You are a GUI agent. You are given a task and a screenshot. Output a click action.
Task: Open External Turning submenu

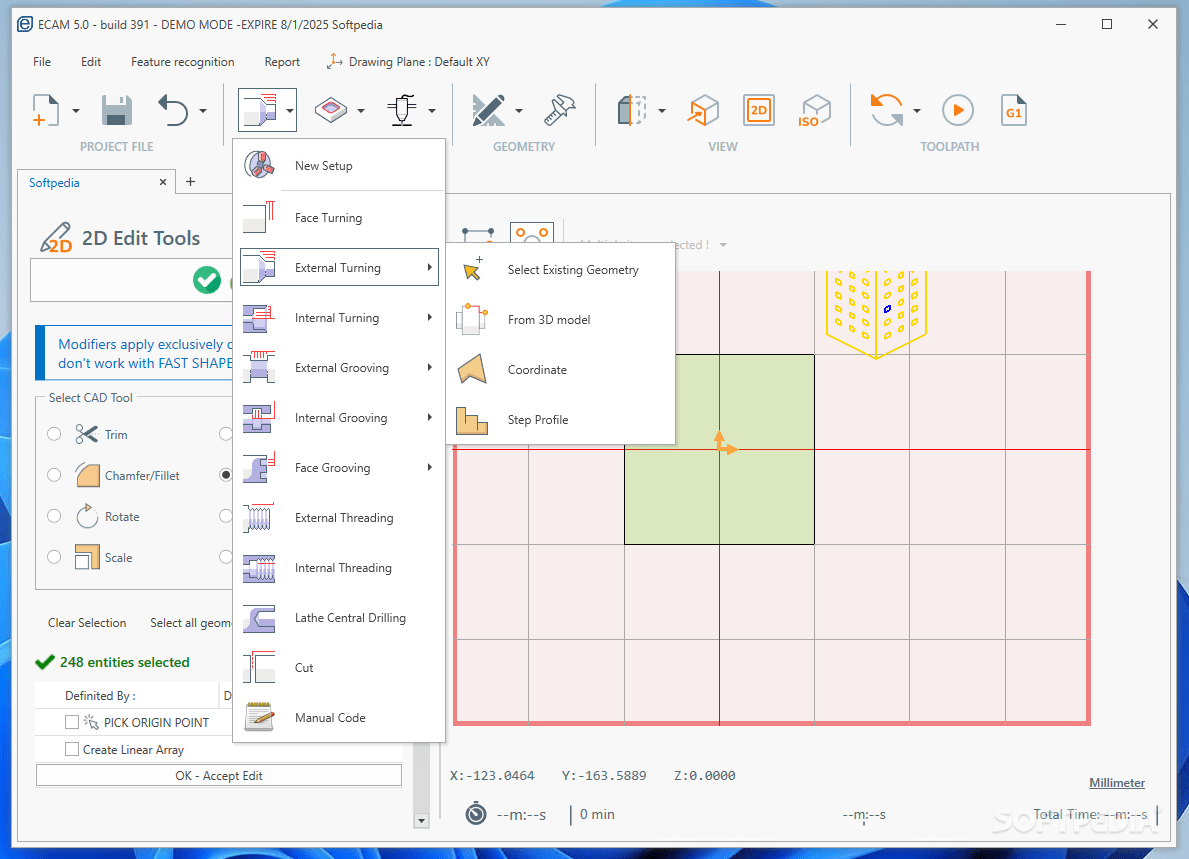point(339,268)
